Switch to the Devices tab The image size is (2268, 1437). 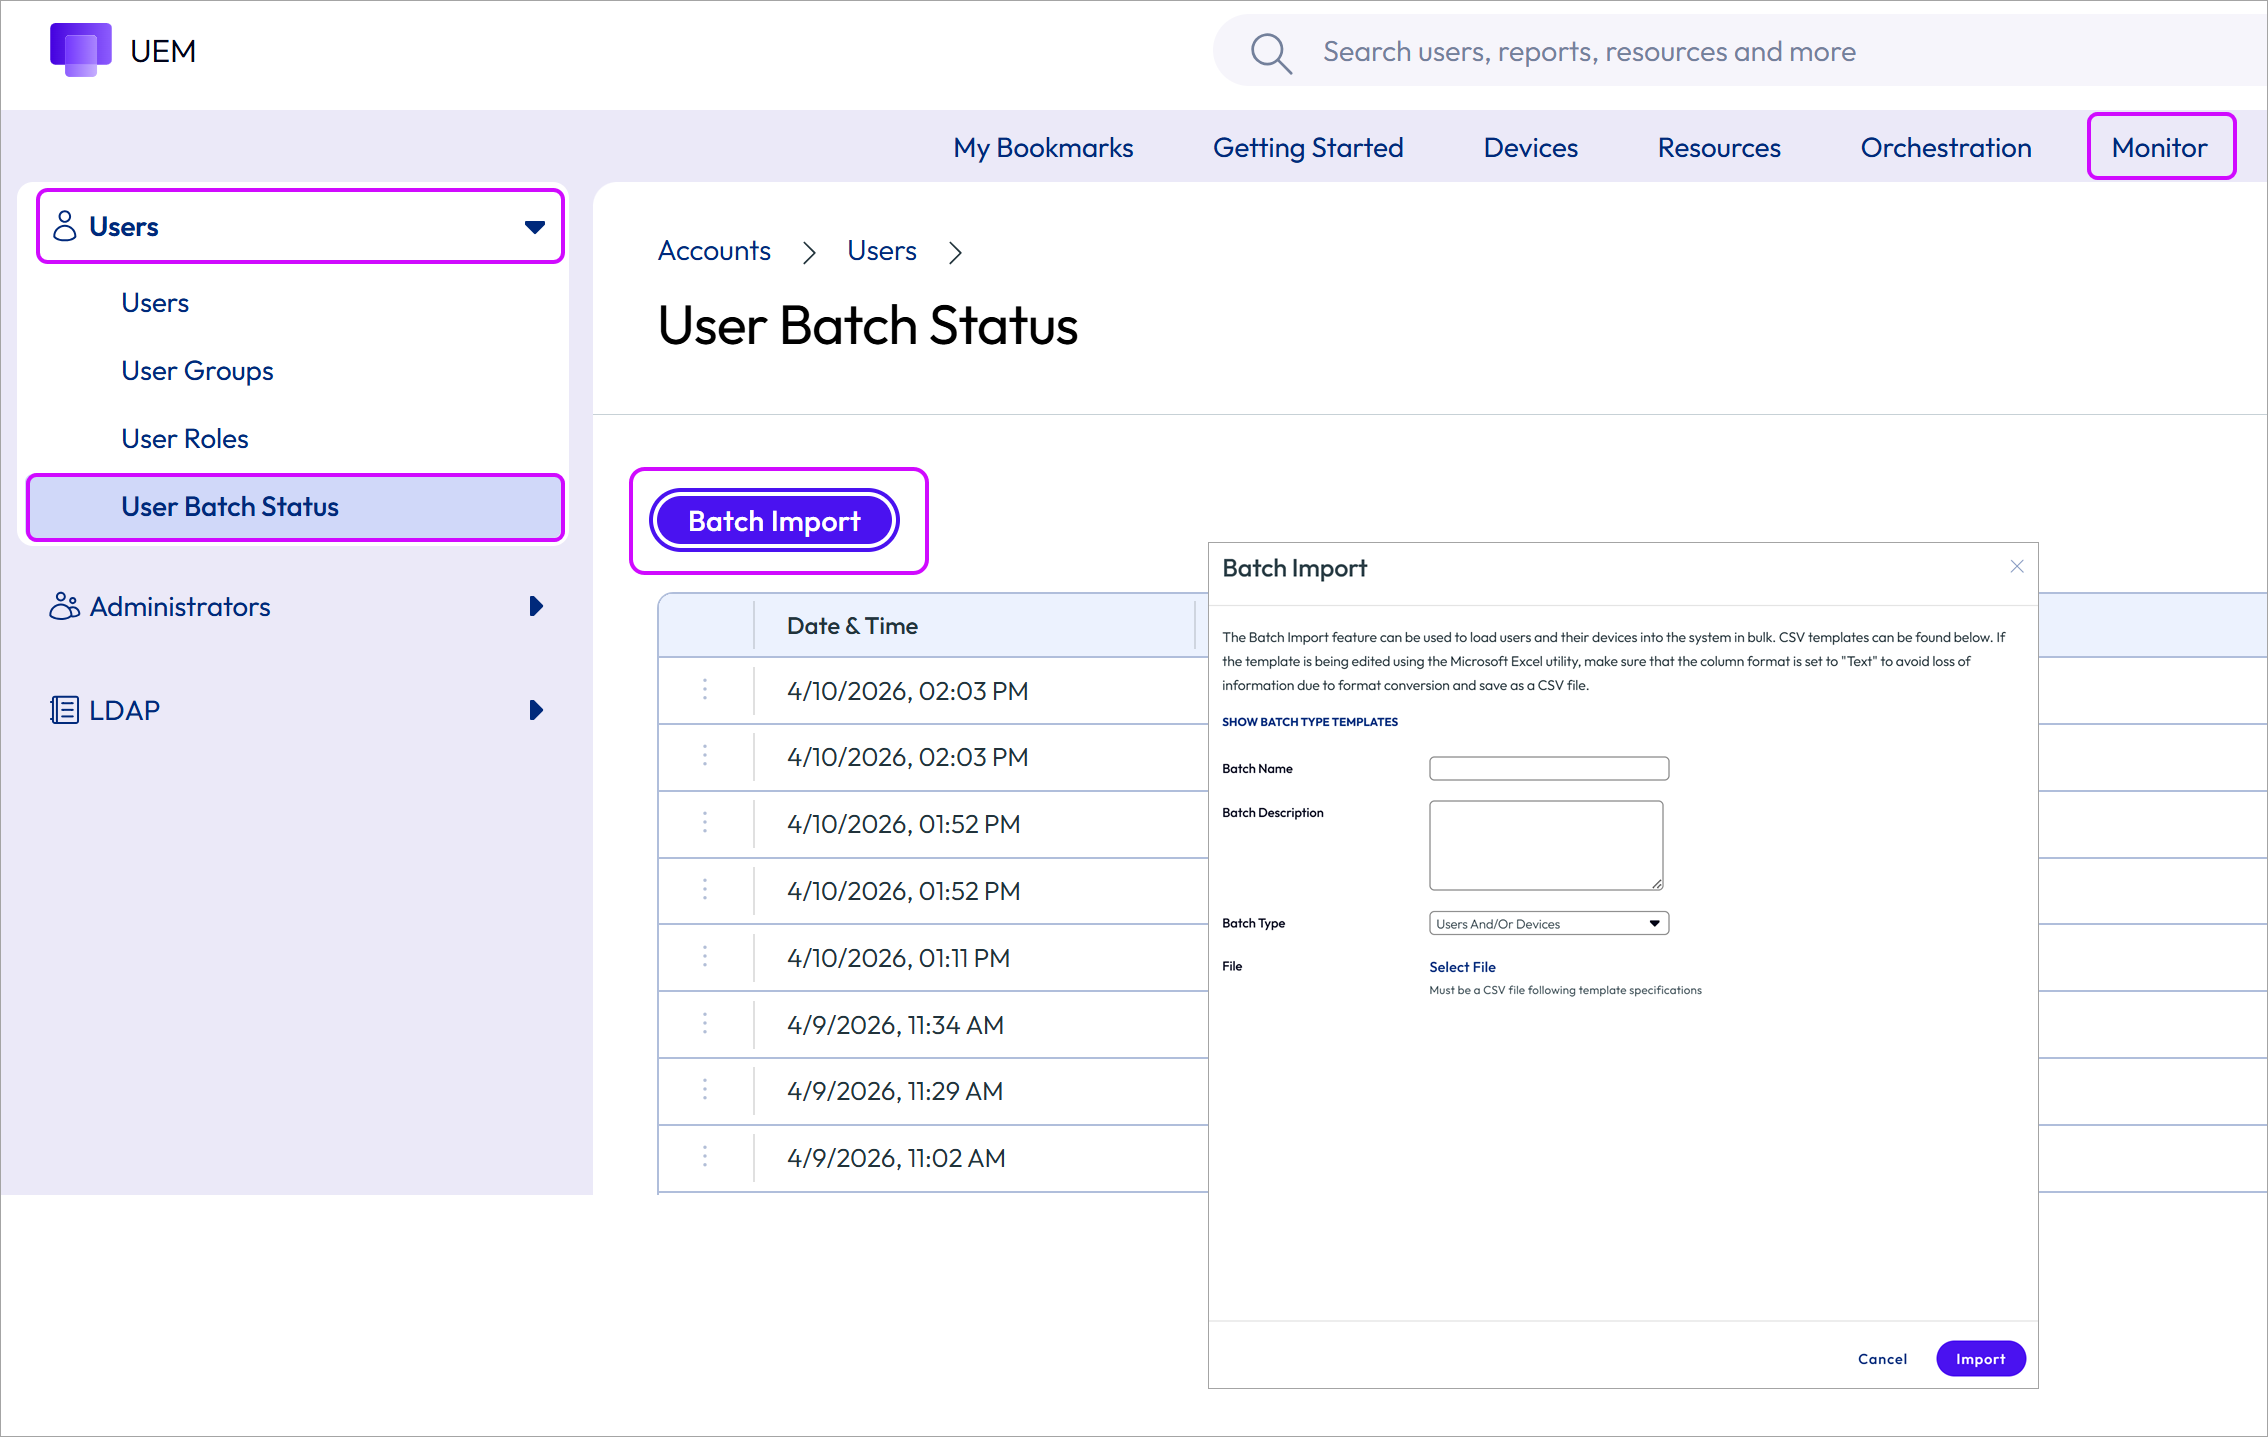point(1531,148)
